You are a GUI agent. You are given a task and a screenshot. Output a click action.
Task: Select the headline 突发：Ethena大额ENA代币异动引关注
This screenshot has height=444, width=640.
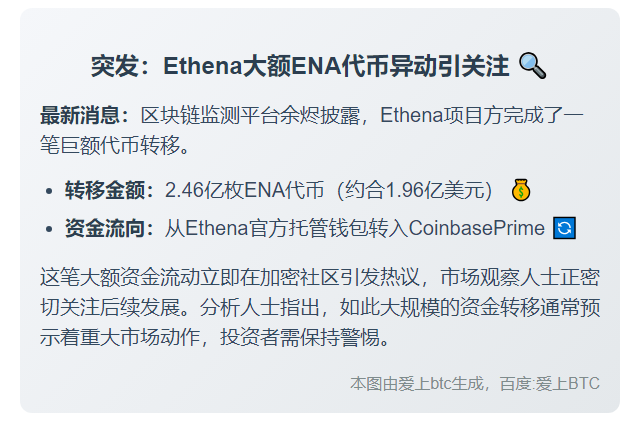[x=301, y=67]
